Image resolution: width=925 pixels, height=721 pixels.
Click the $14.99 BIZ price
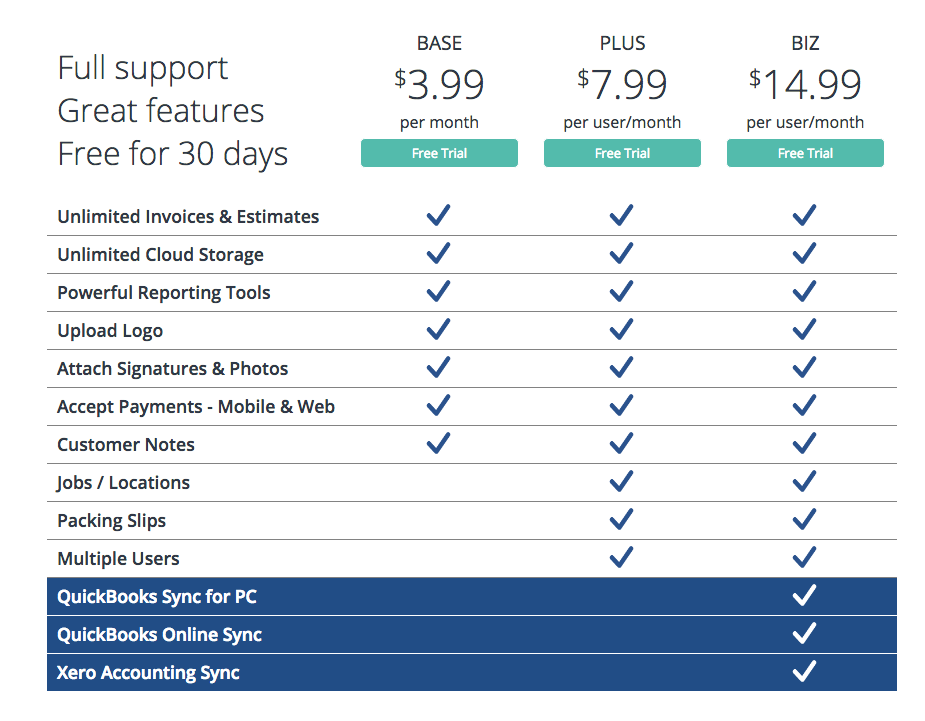tap(805, 85)
